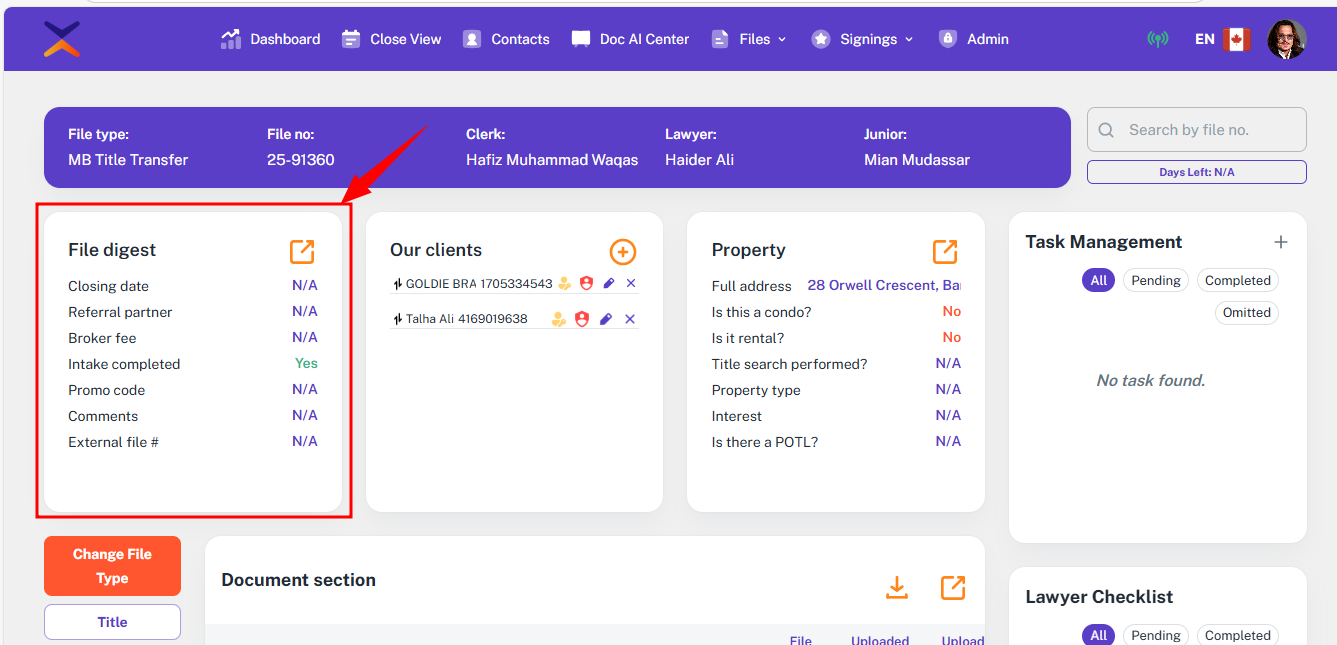Click the pencil edit icon for GOLDIE BRA
The height and width of the screenshot is (645, 1337).
pyautogui.click(x=608, y=284)
